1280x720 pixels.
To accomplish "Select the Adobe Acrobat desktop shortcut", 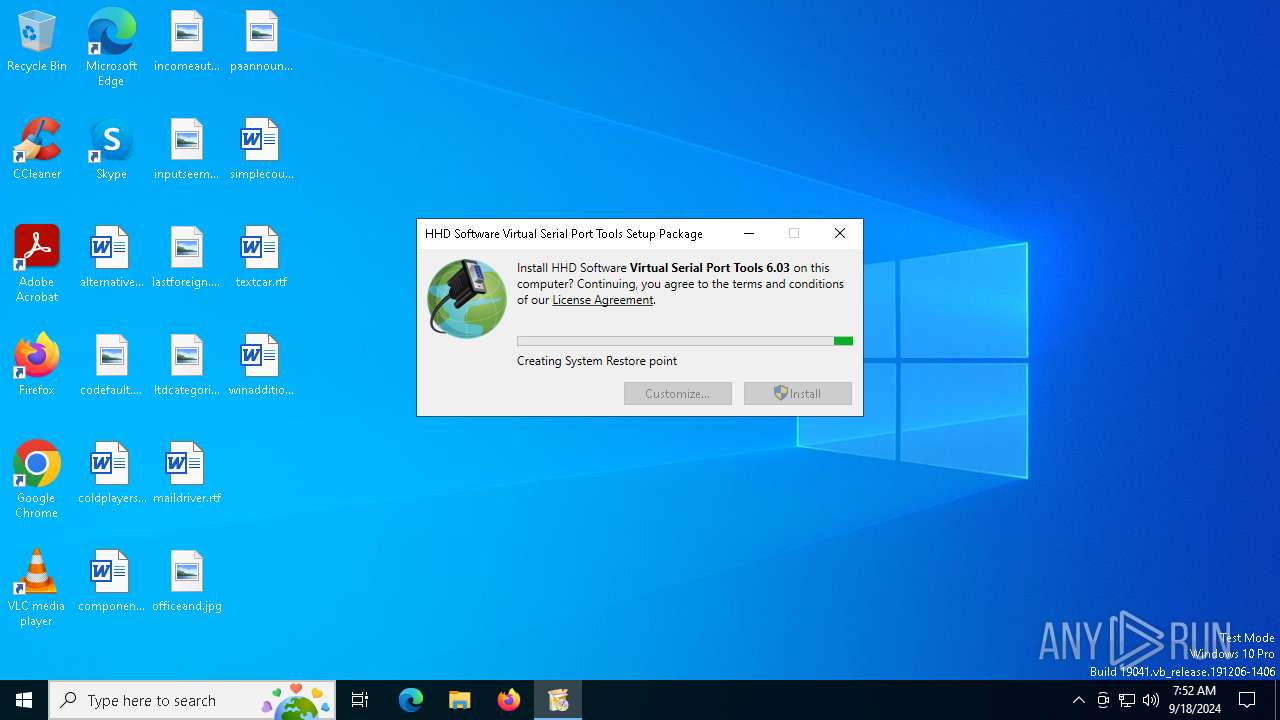I will (x=37, y=264).
